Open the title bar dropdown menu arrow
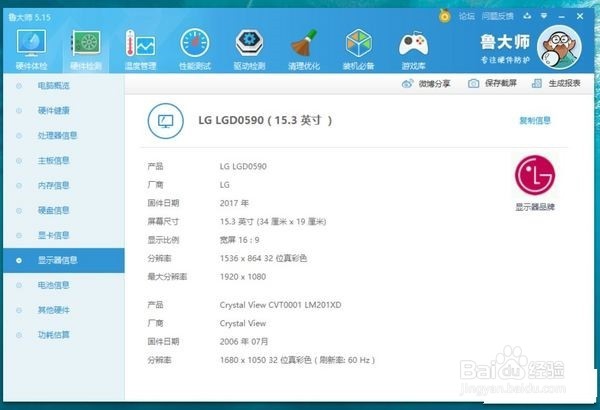Screen dimensions: 600x410 pyautogui.click(x=544, y=16)
